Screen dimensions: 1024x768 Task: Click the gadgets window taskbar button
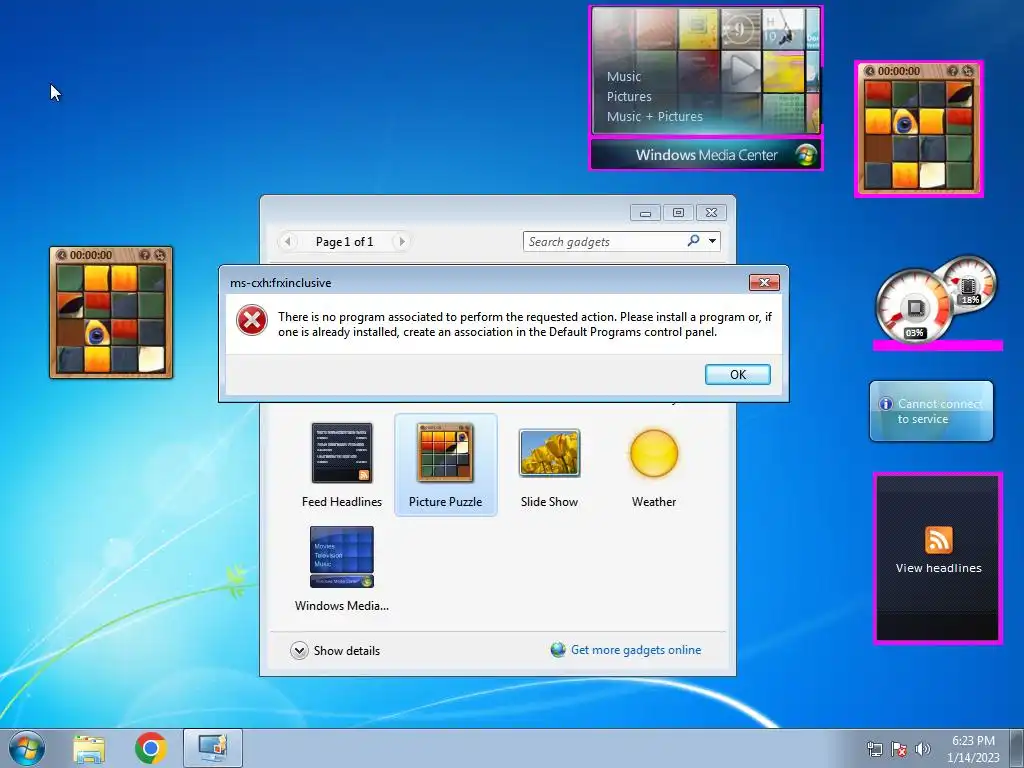pyautogui.click(x=213, y=748)
